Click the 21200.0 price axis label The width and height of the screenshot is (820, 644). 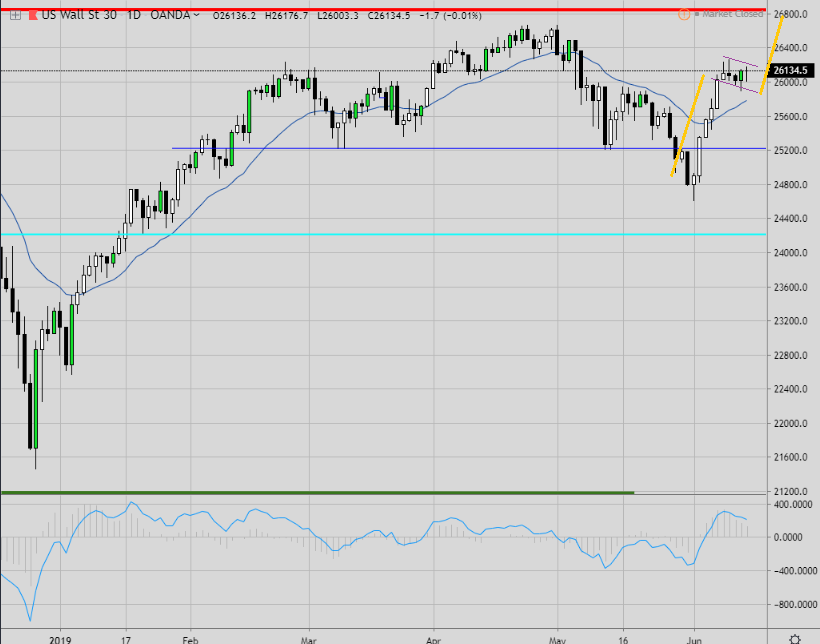793,491
